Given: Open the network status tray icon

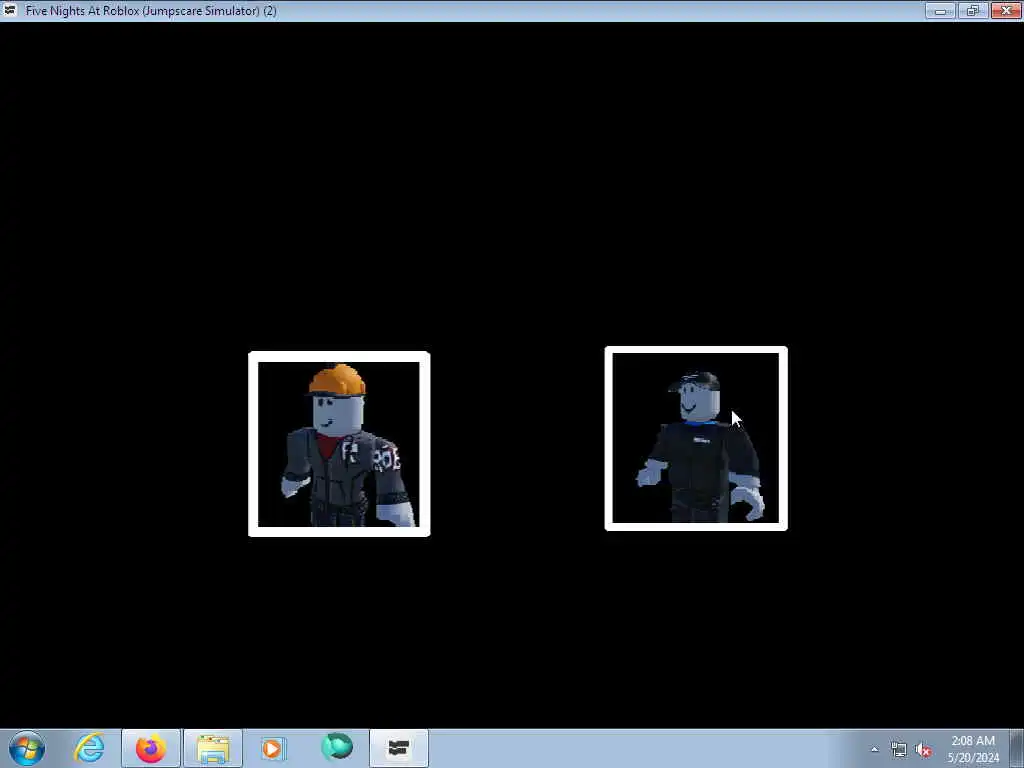Looking at the screenshot, I should pos(899,750).
